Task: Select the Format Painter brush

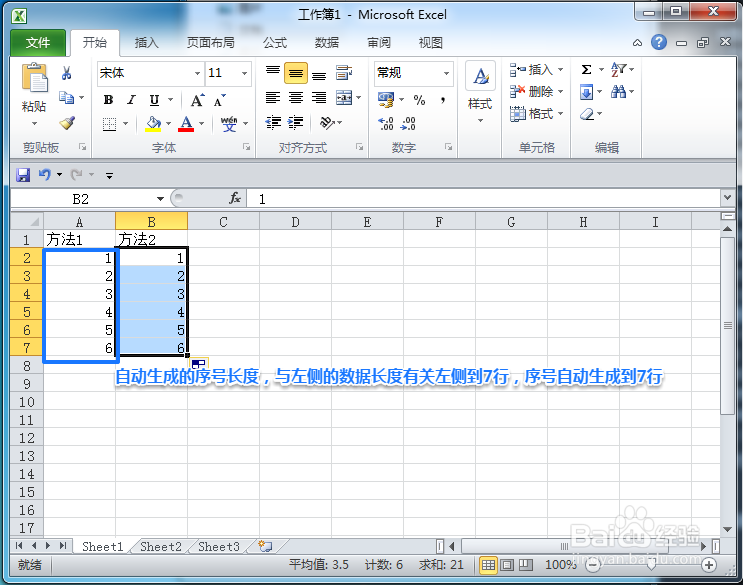Action: point(67,123)
